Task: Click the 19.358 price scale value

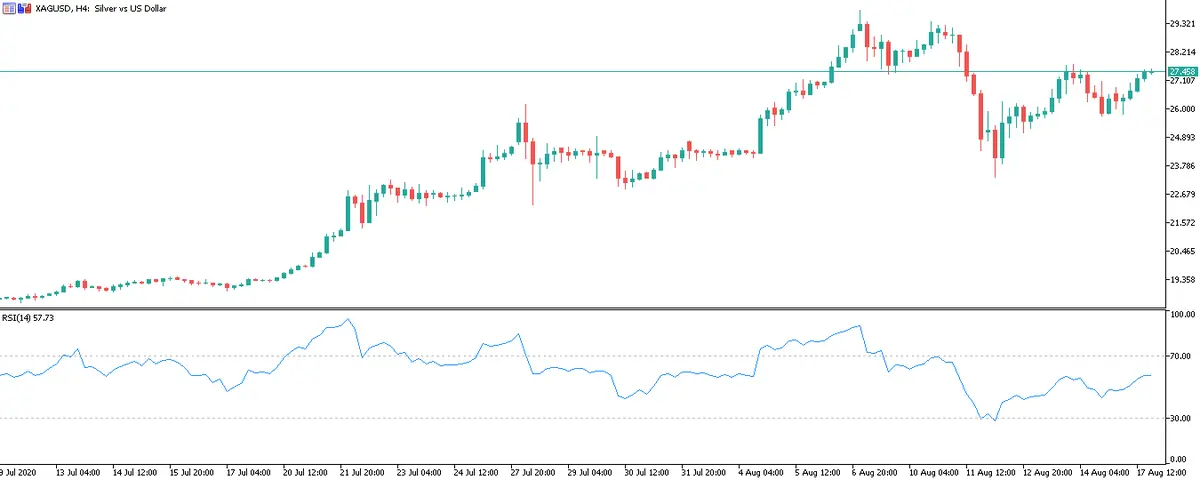Action: [1183, 280]
